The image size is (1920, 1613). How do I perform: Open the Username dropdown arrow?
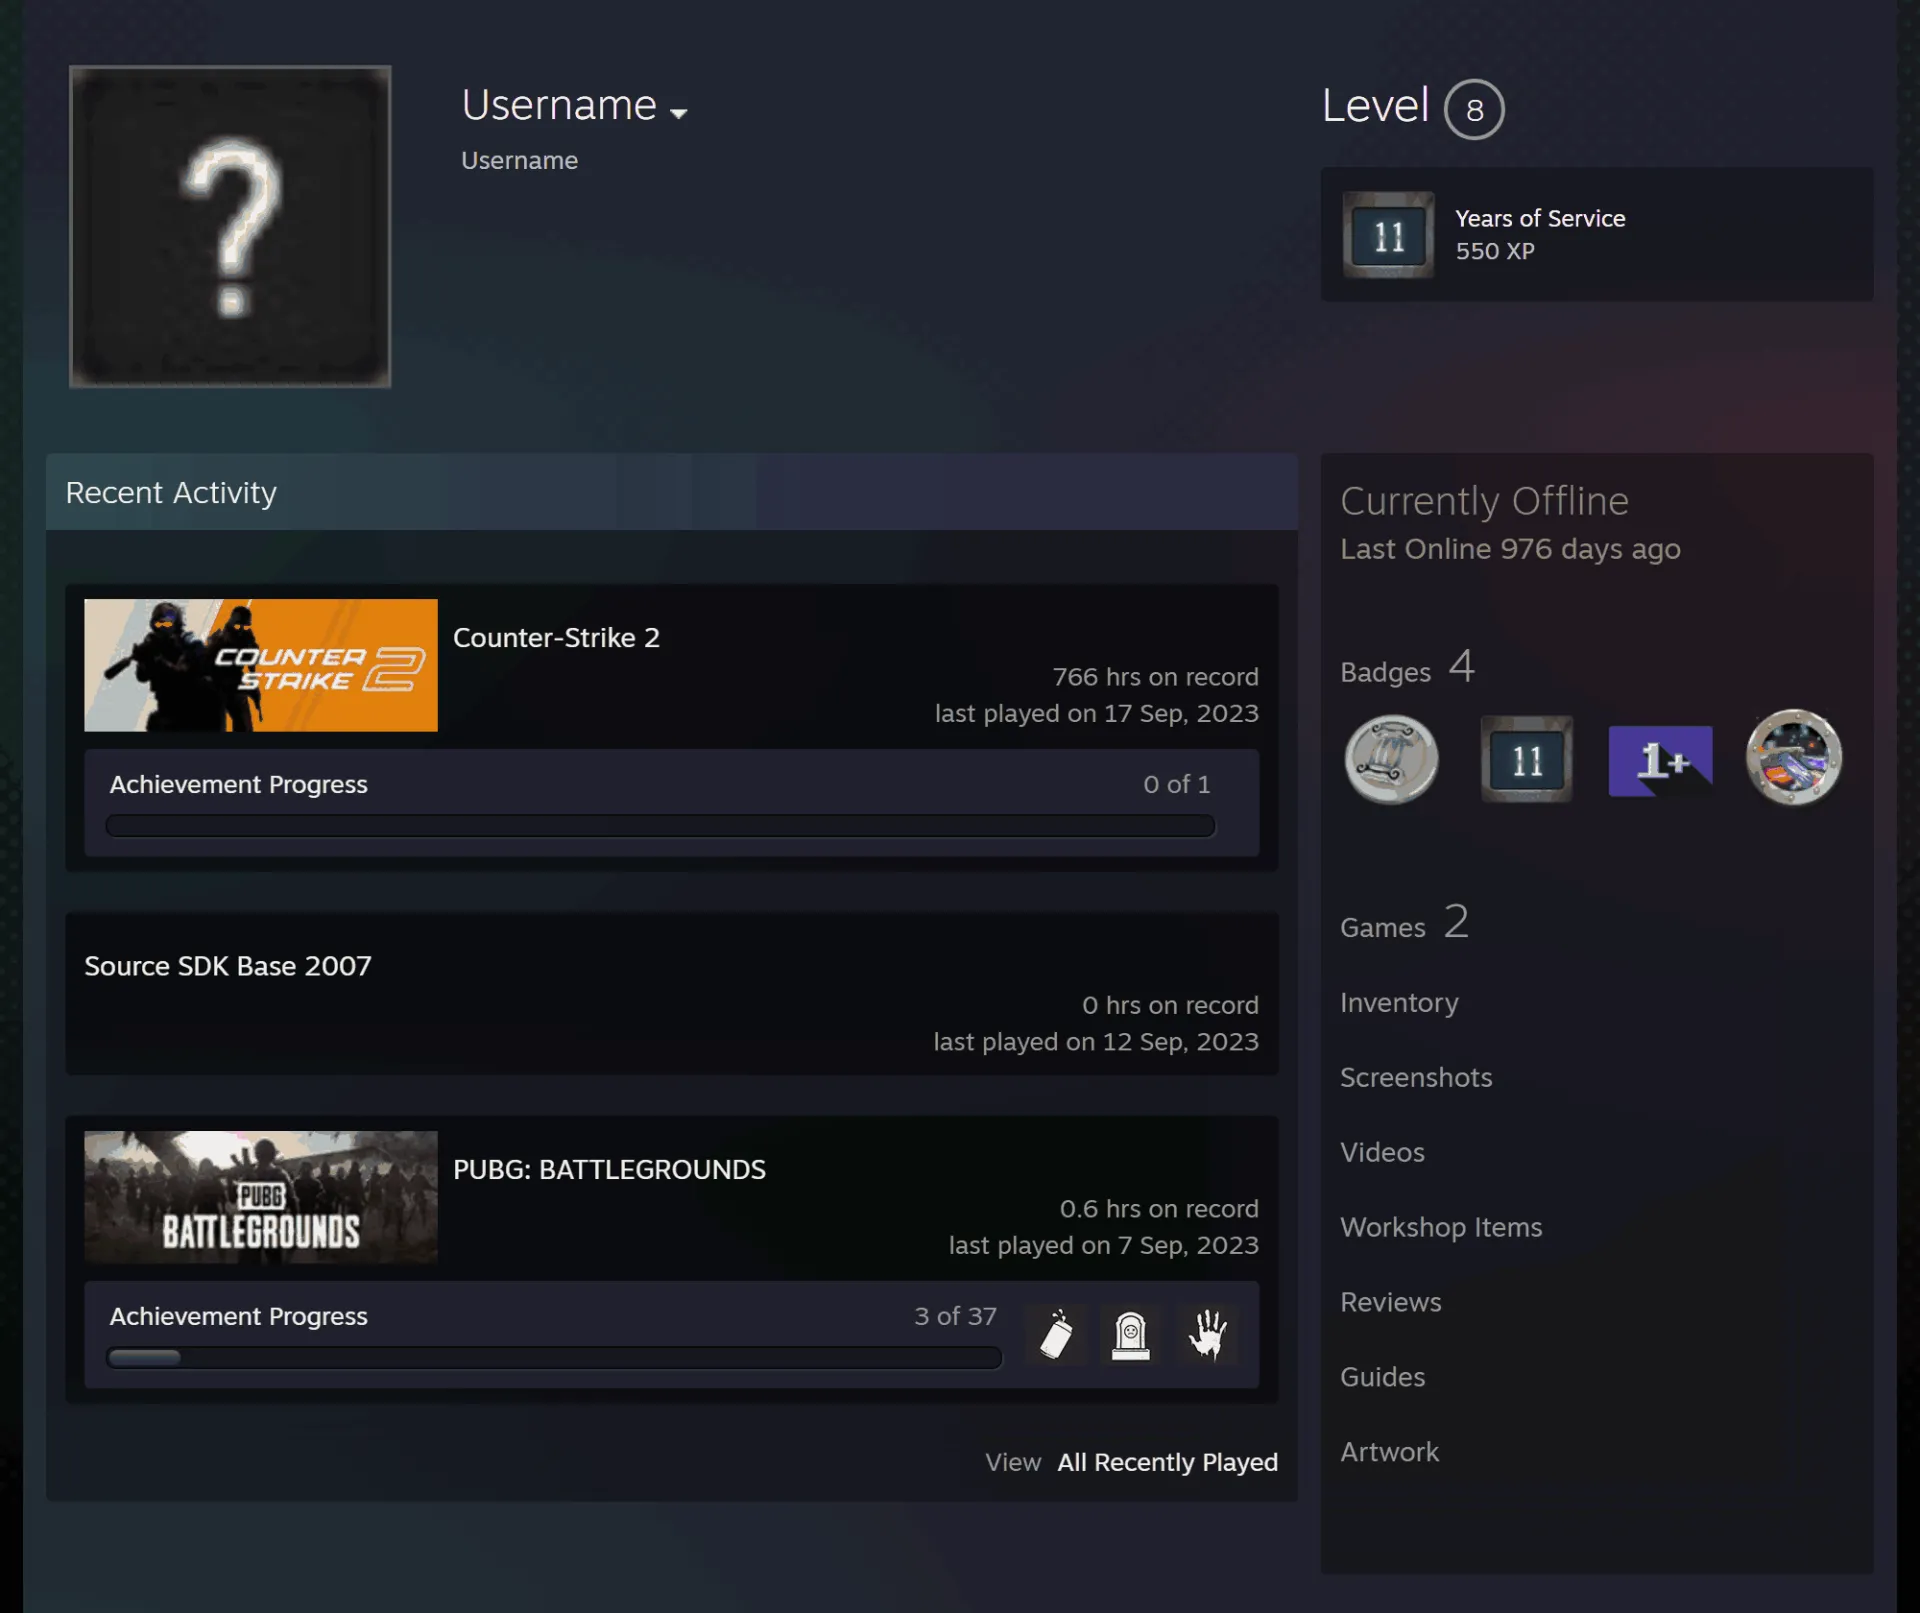click(x=679, y=113)
